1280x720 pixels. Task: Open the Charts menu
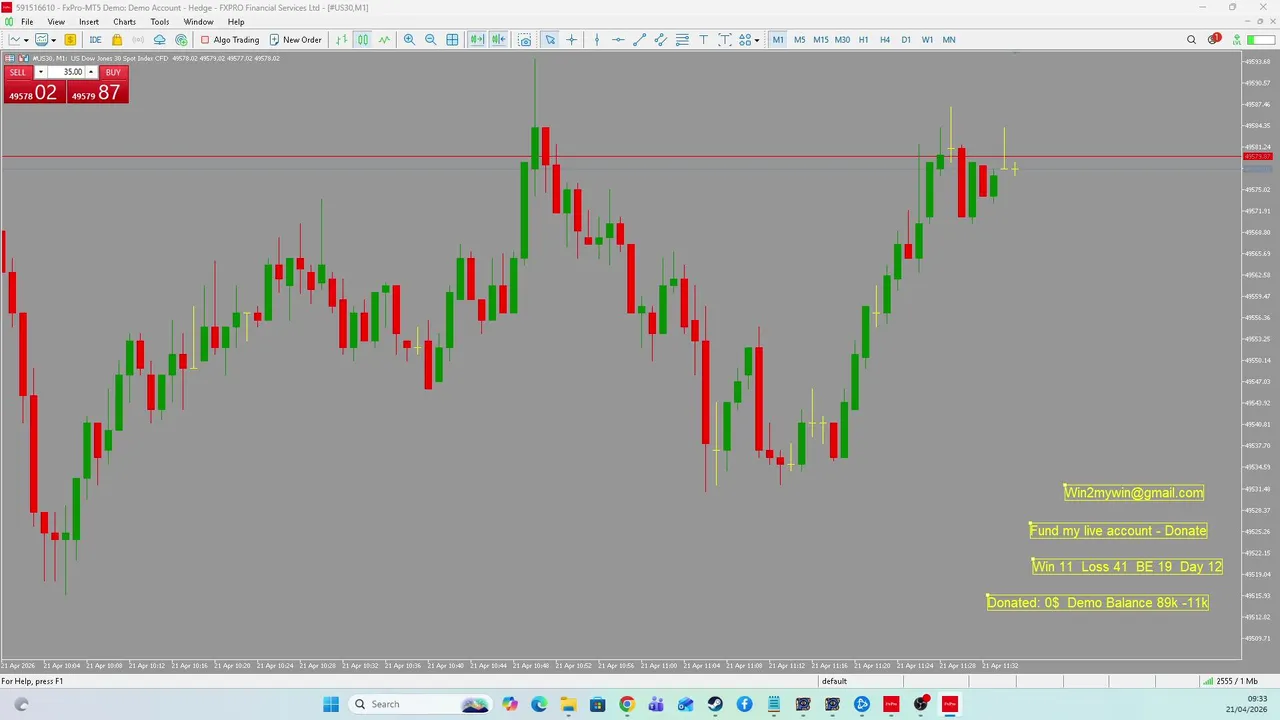click(124, 22)
